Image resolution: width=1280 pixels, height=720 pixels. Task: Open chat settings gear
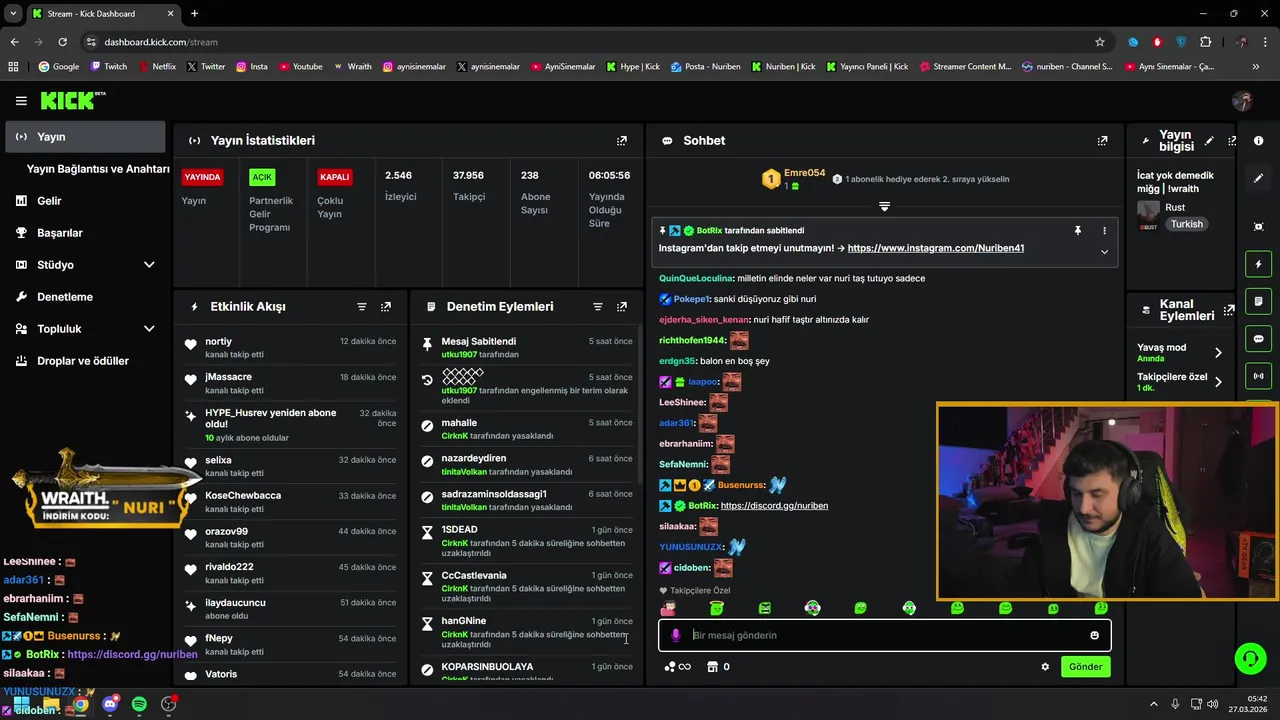pos(1045,667)
